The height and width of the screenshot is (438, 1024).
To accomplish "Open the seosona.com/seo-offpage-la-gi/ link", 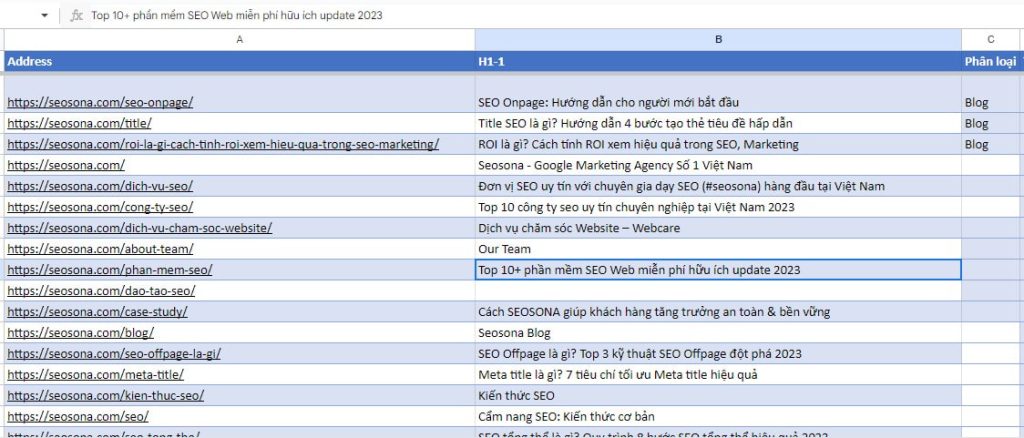I will point(114,353).
